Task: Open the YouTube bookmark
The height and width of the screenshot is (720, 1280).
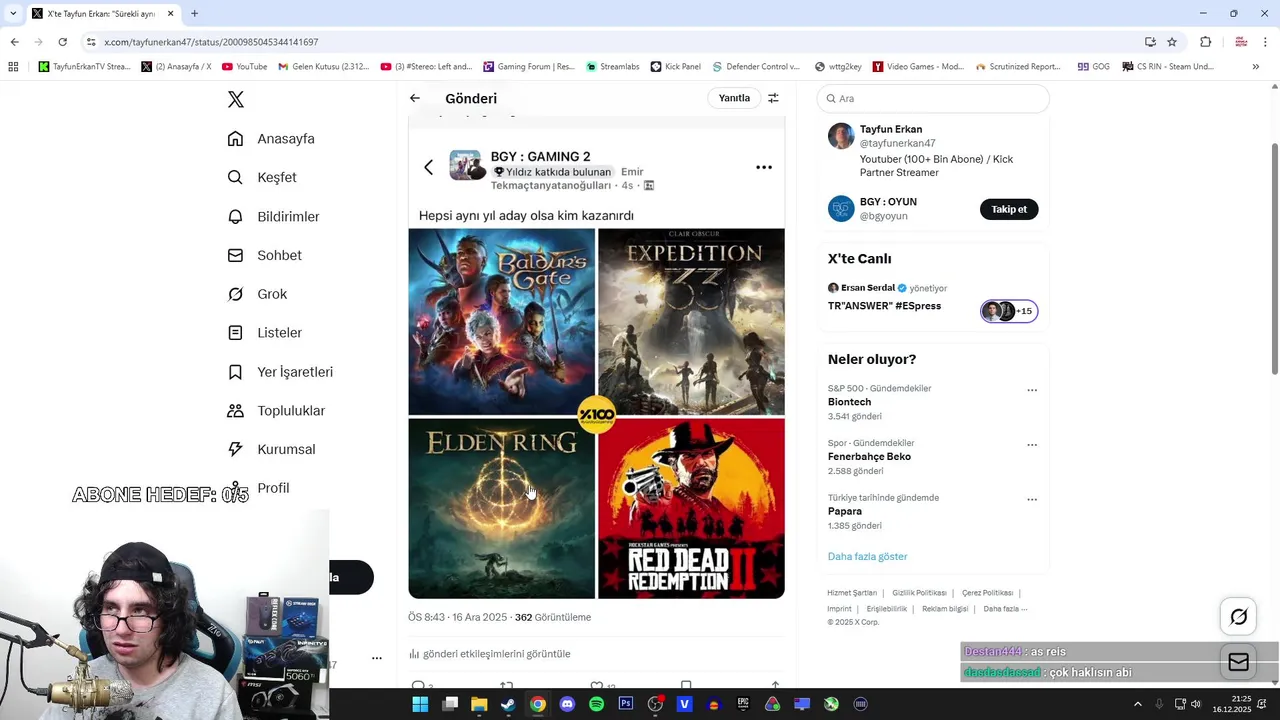Action: coord(244,67)
